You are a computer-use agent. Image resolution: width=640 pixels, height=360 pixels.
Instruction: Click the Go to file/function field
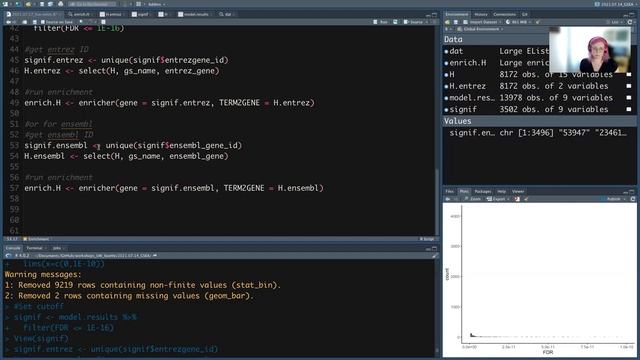tap(92, 4)
